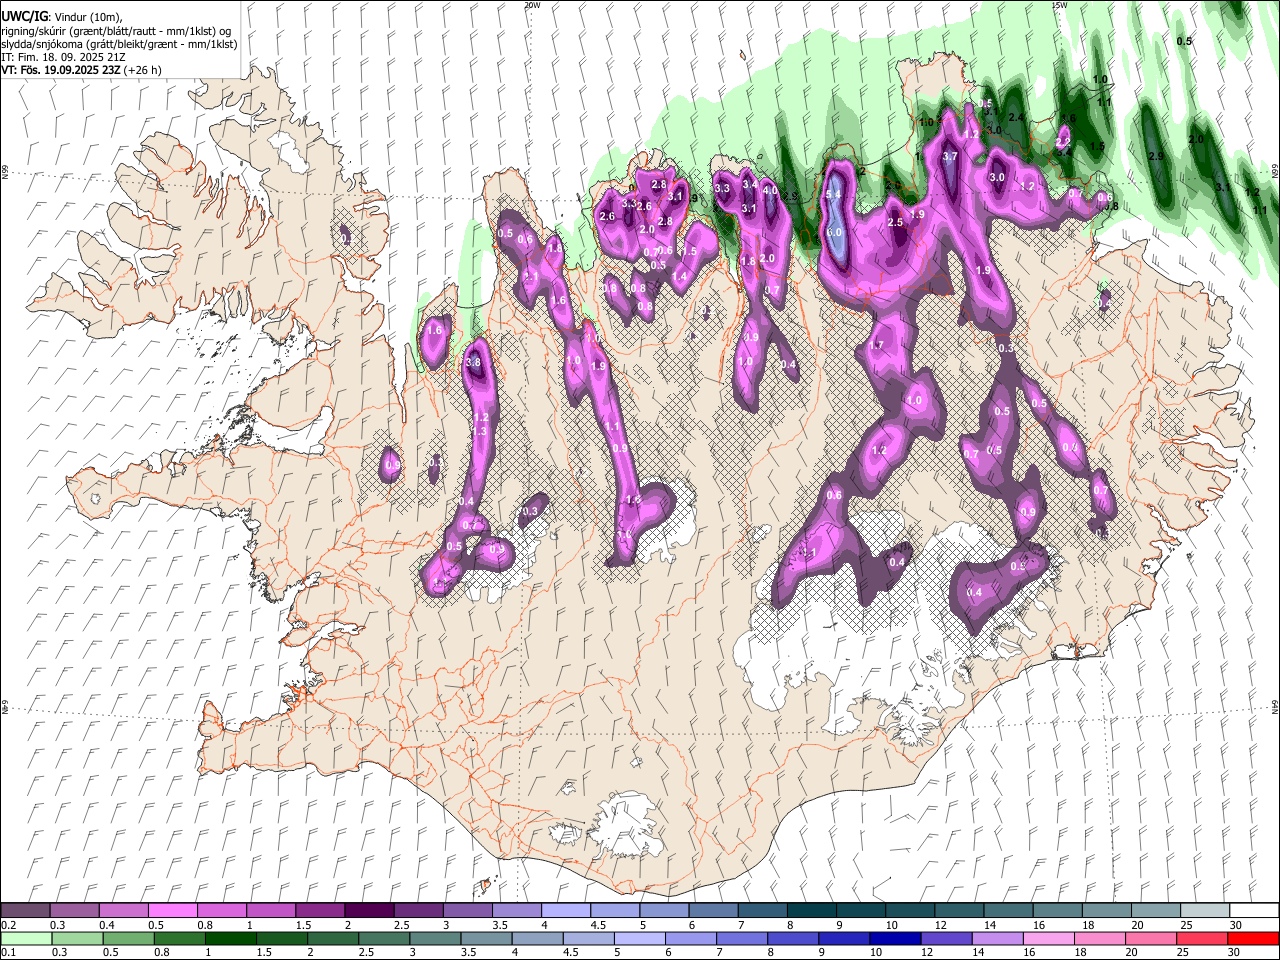Click the crimson 25–30 swatch in lower legend

(1203, 938)
